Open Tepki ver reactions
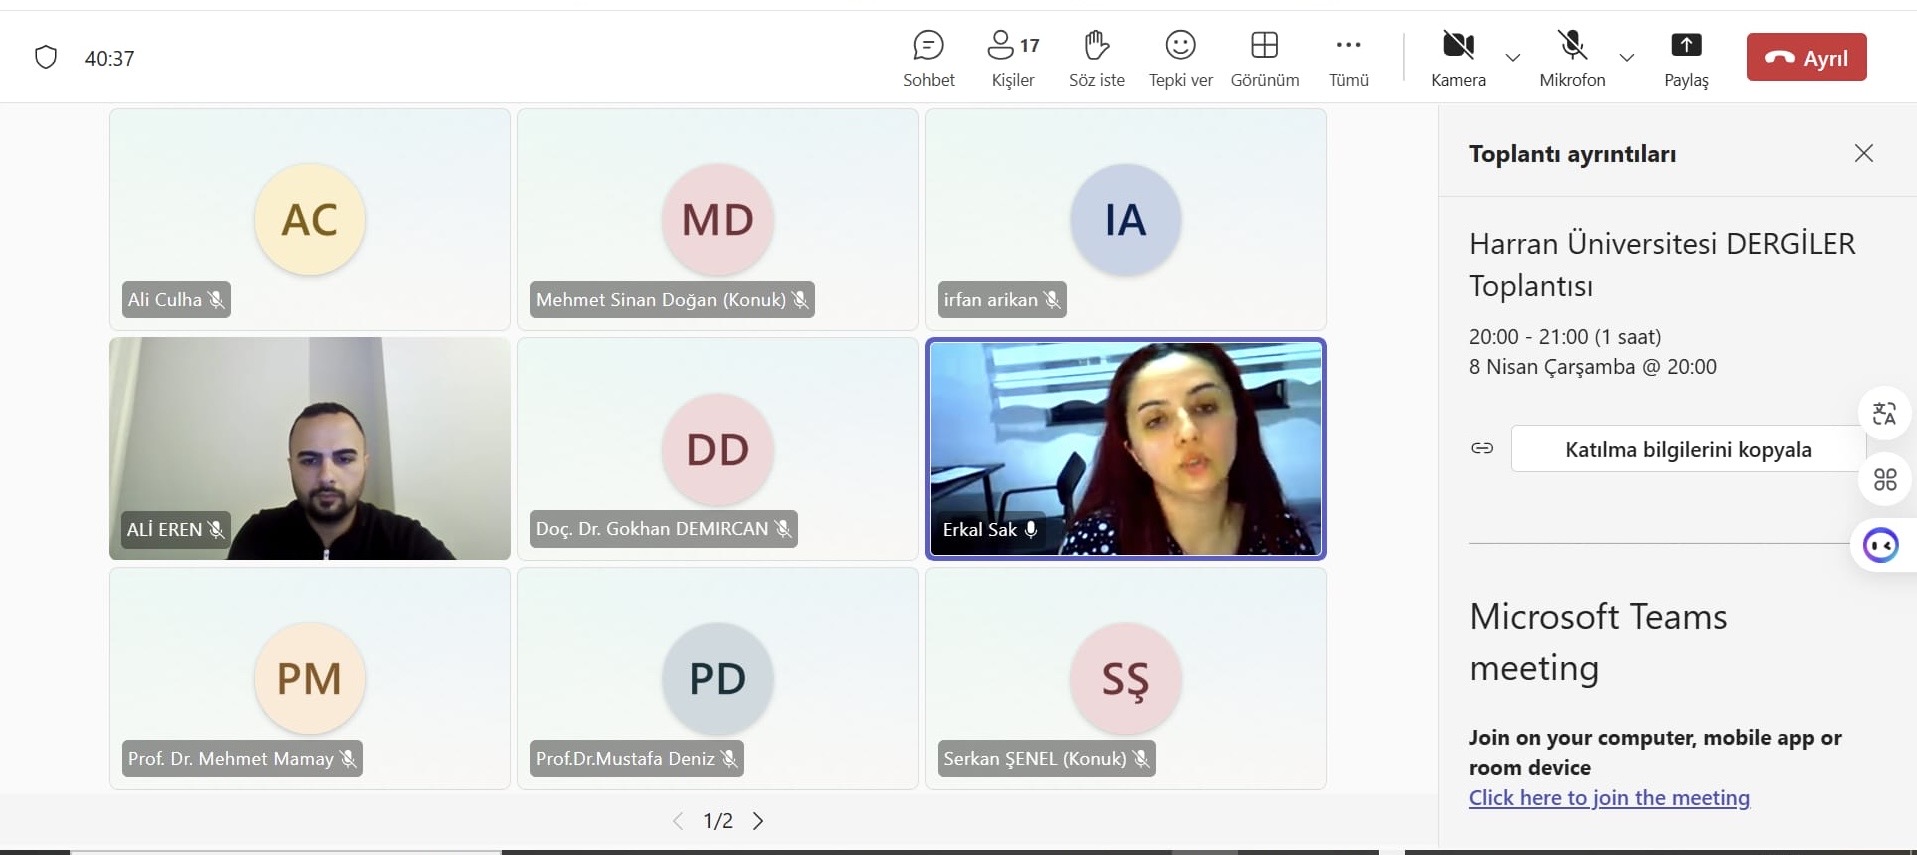Screen dimensions: 1917x855 coord(1180,58)
